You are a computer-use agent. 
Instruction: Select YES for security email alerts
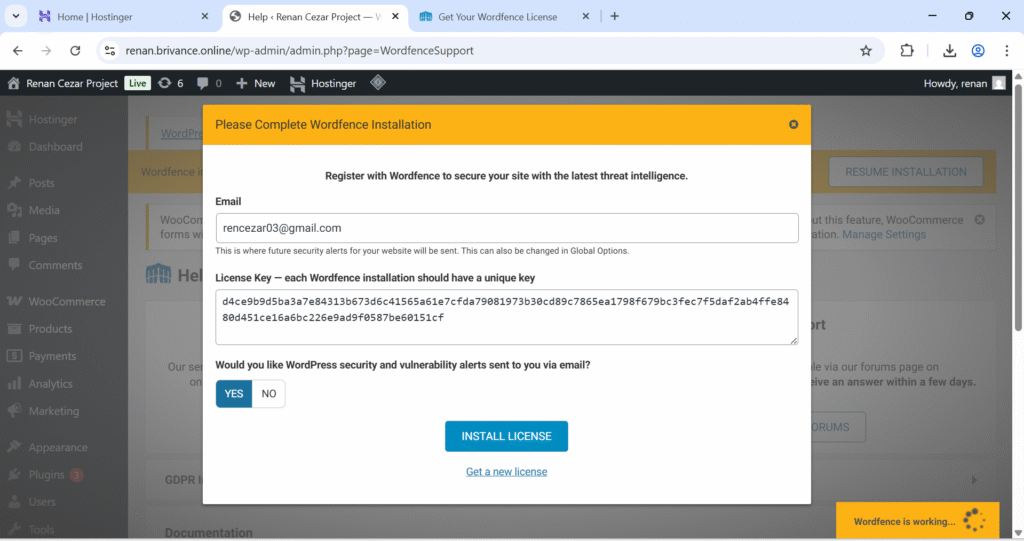234,394
